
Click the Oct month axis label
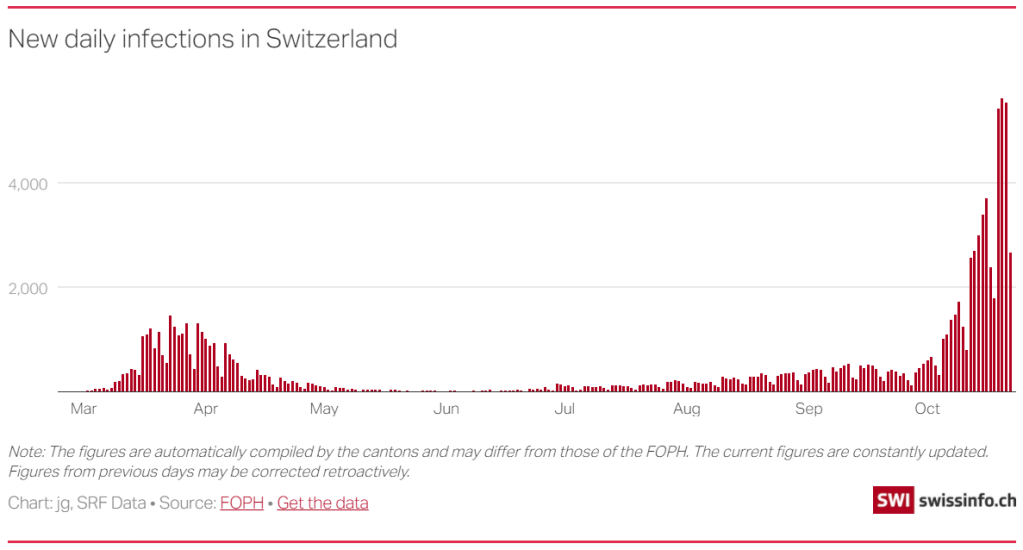(927, 409)
